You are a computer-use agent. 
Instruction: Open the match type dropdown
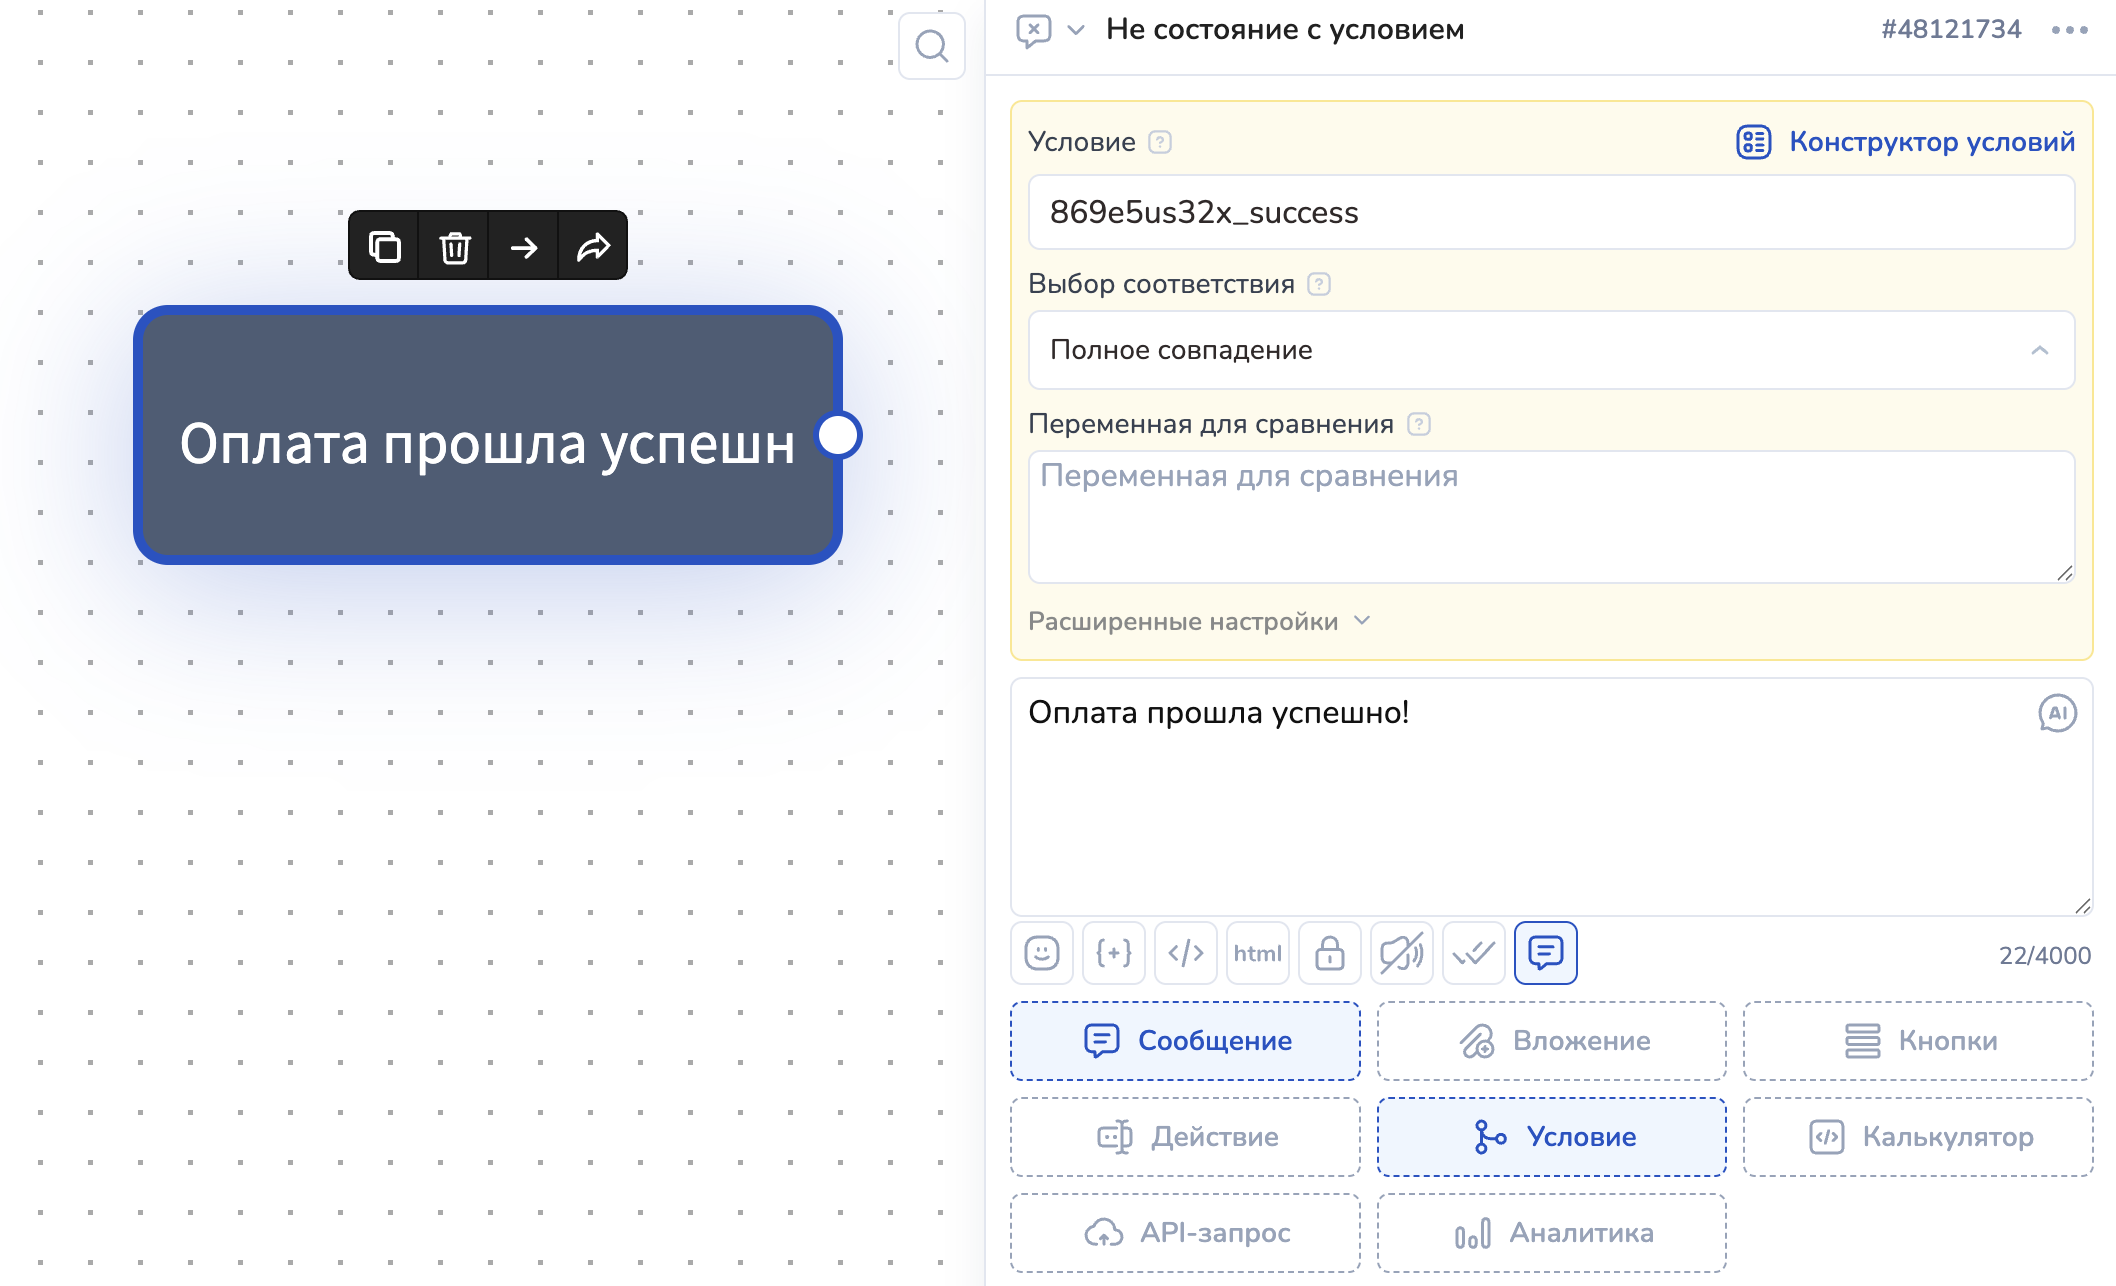pyautogui.click(x=1551, y=350)
